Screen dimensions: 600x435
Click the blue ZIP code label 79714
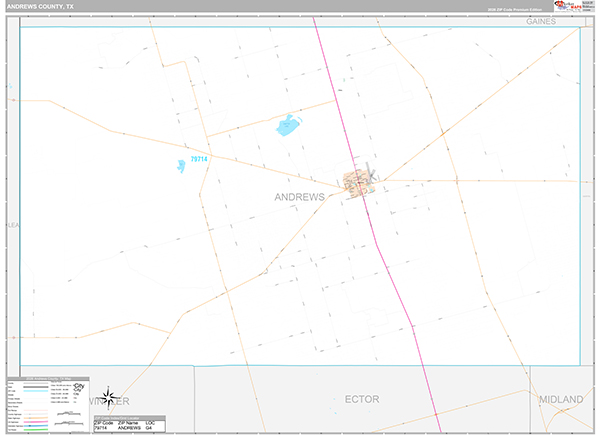[x=199, y=159]
